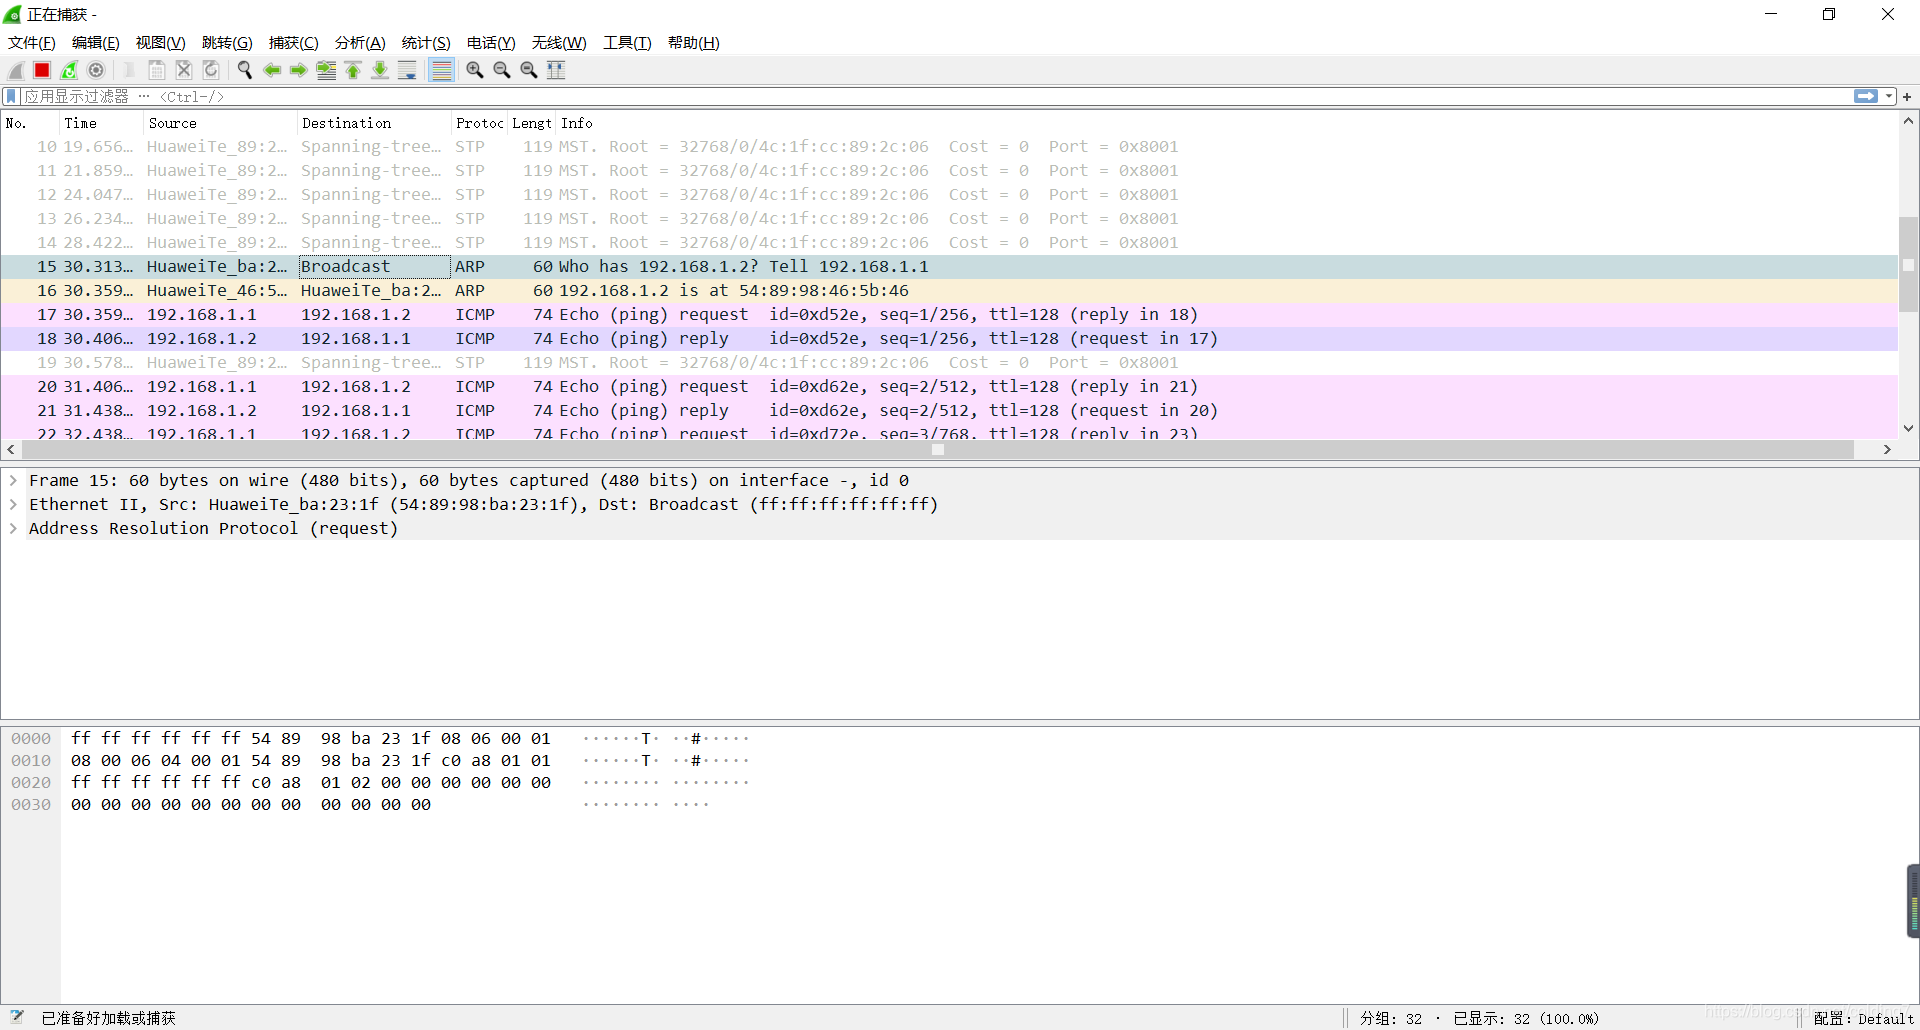Sort packets by No. column header
Screen dimensions: 1920x1030
coord(30,123)
